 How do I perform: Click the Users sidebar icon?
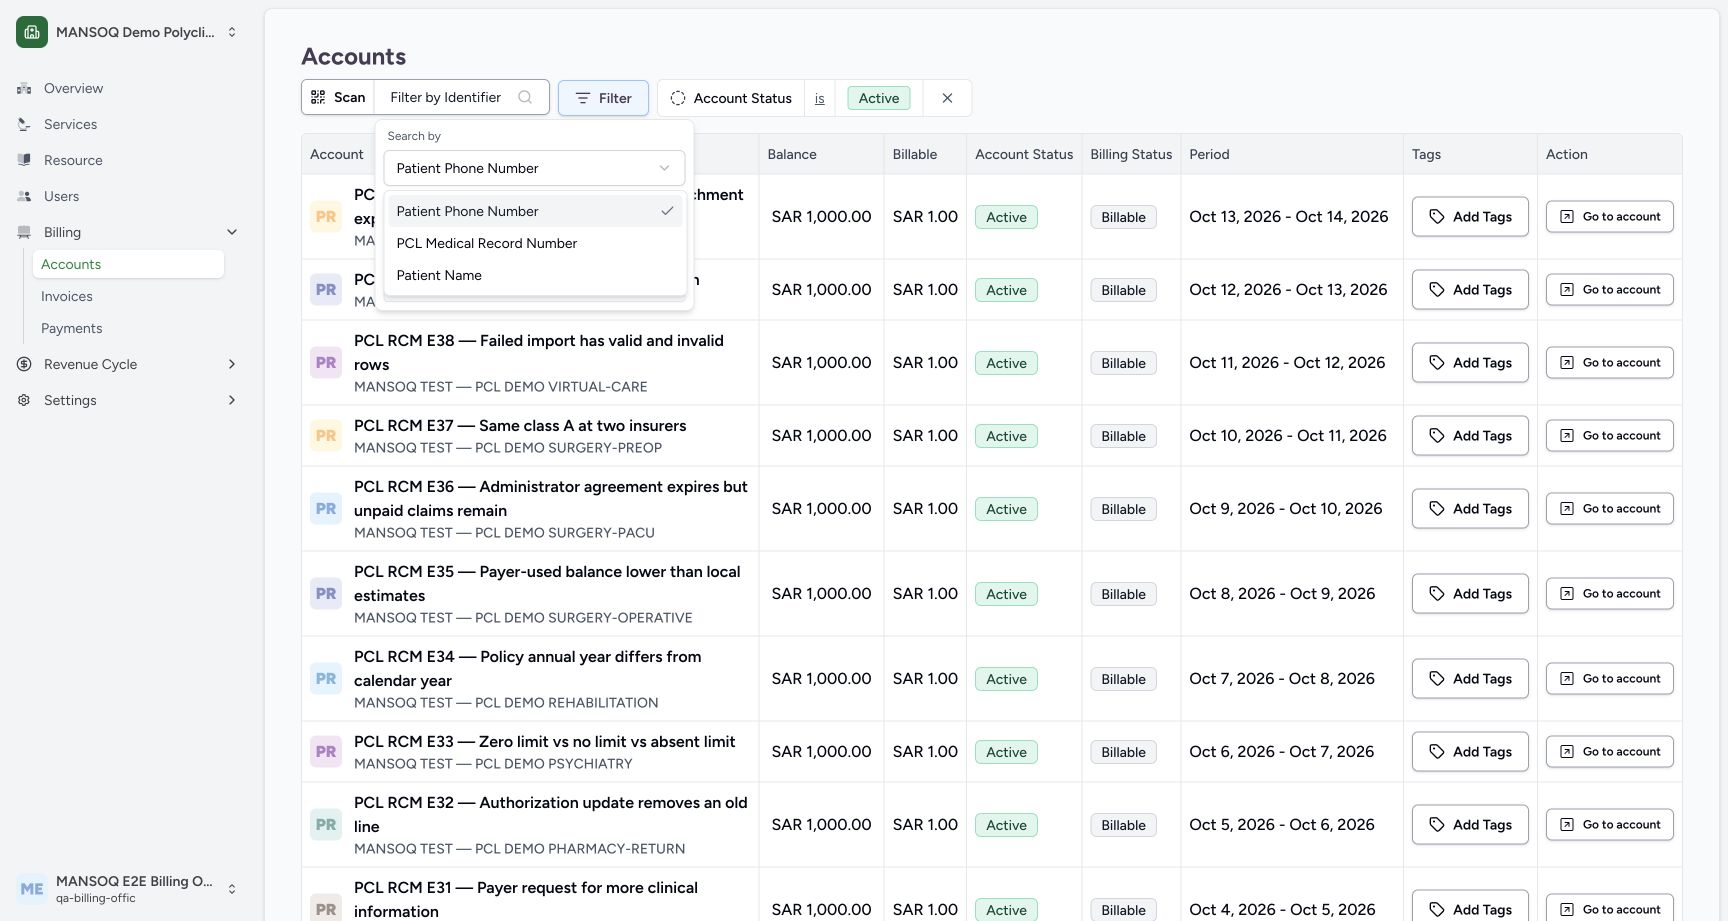(x=24, y=196)
